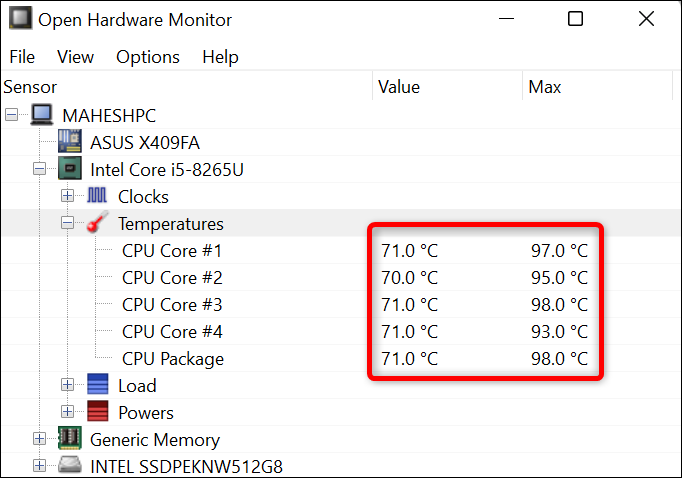Open the View menu
The image size is (682, 478).
(x=76, y=57)
